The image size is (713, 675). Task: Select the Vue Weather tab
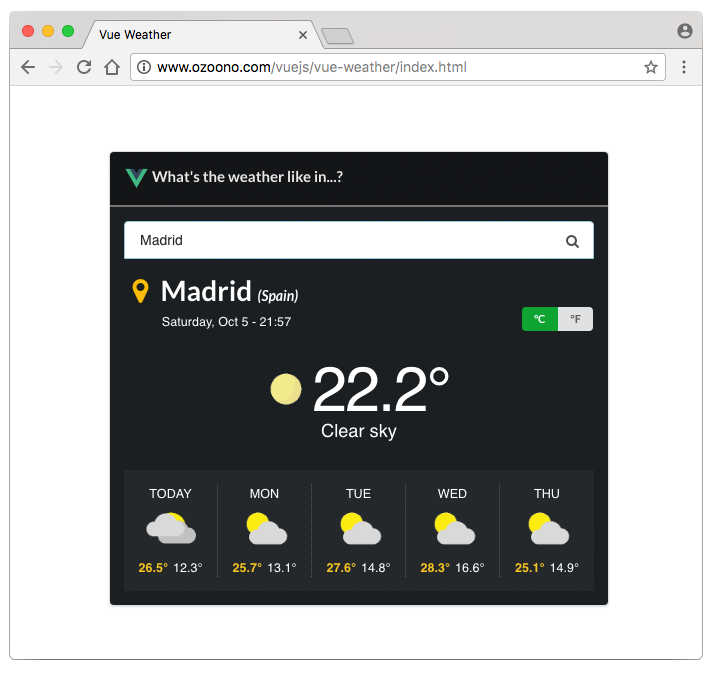(x=202, y=35)
